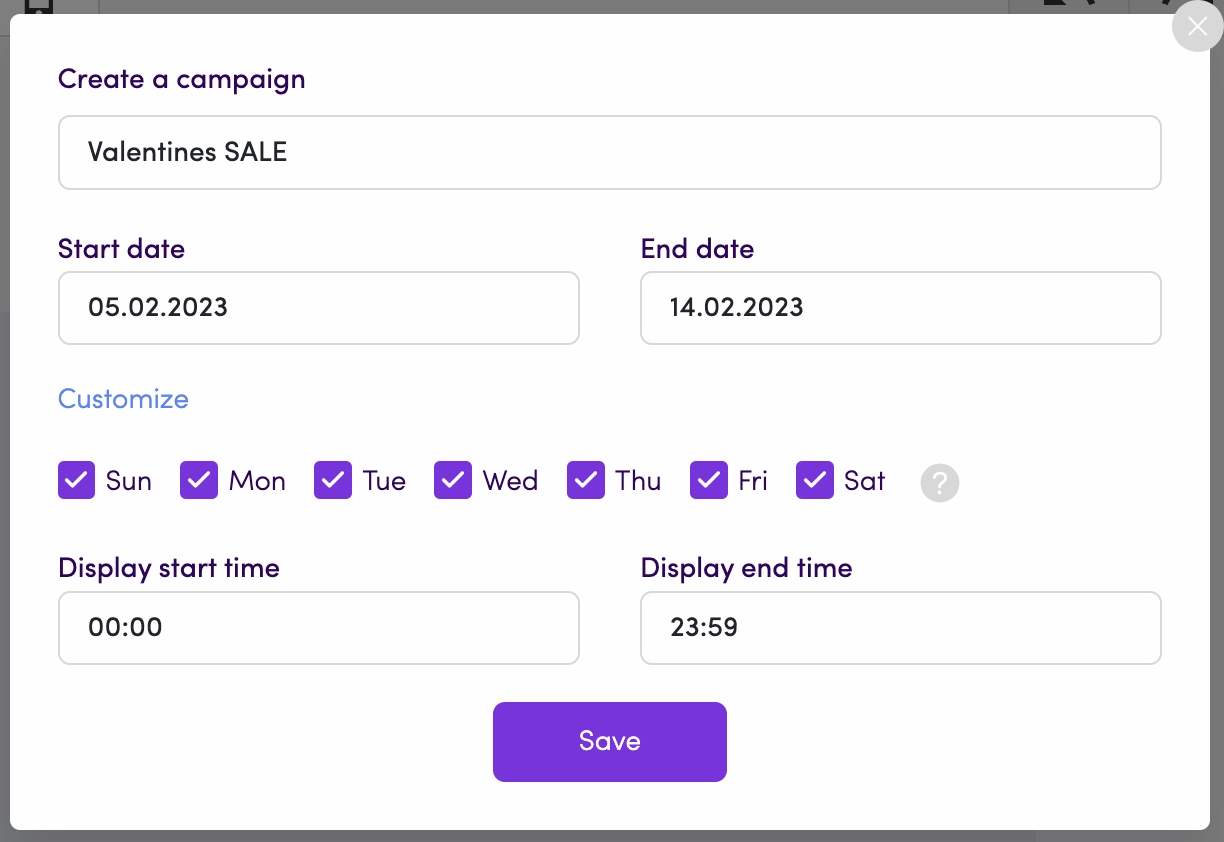Image resolution: width=1224 pixels, height=842 pixels.
Task: Close the Create a campaign dialog
Action: pyautogui.click(x=1197, y=26)
